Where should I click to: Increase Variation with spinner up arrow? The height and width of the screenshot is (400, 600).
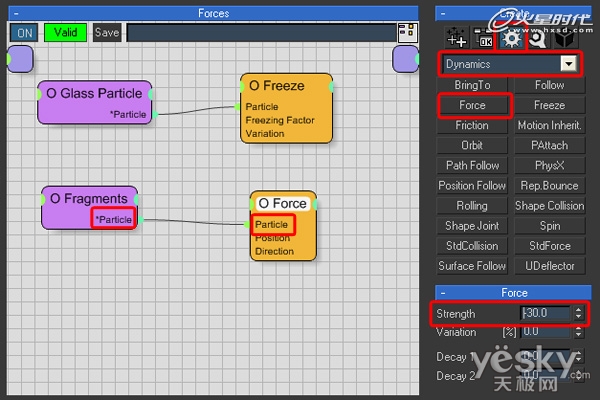pos(579,328)
